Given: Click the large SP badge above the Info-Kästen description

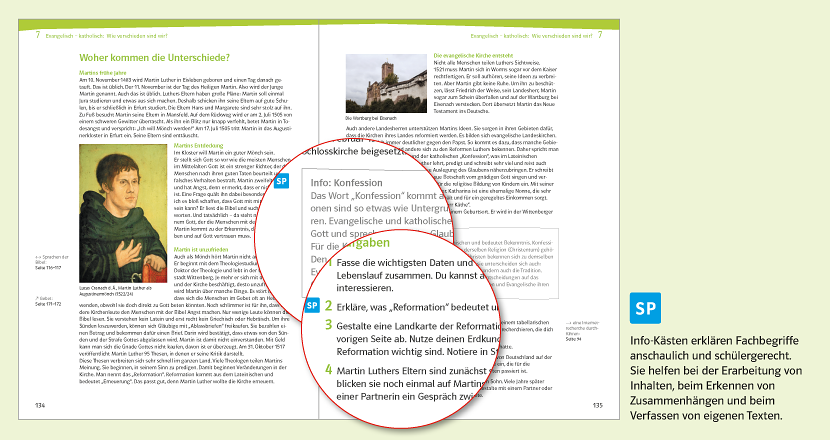Looking at the screenshot, I should (645, 308).
